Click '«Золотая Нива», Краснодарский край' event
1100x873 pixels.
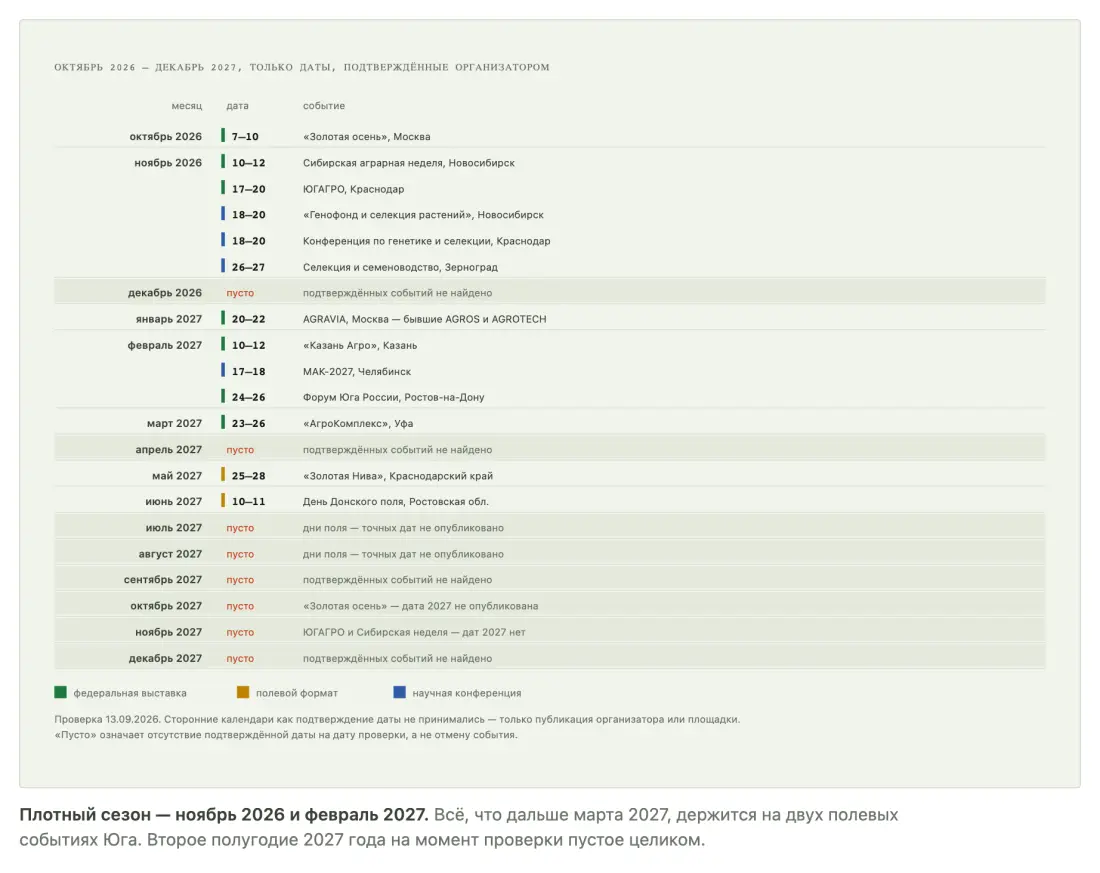point(398,476)
